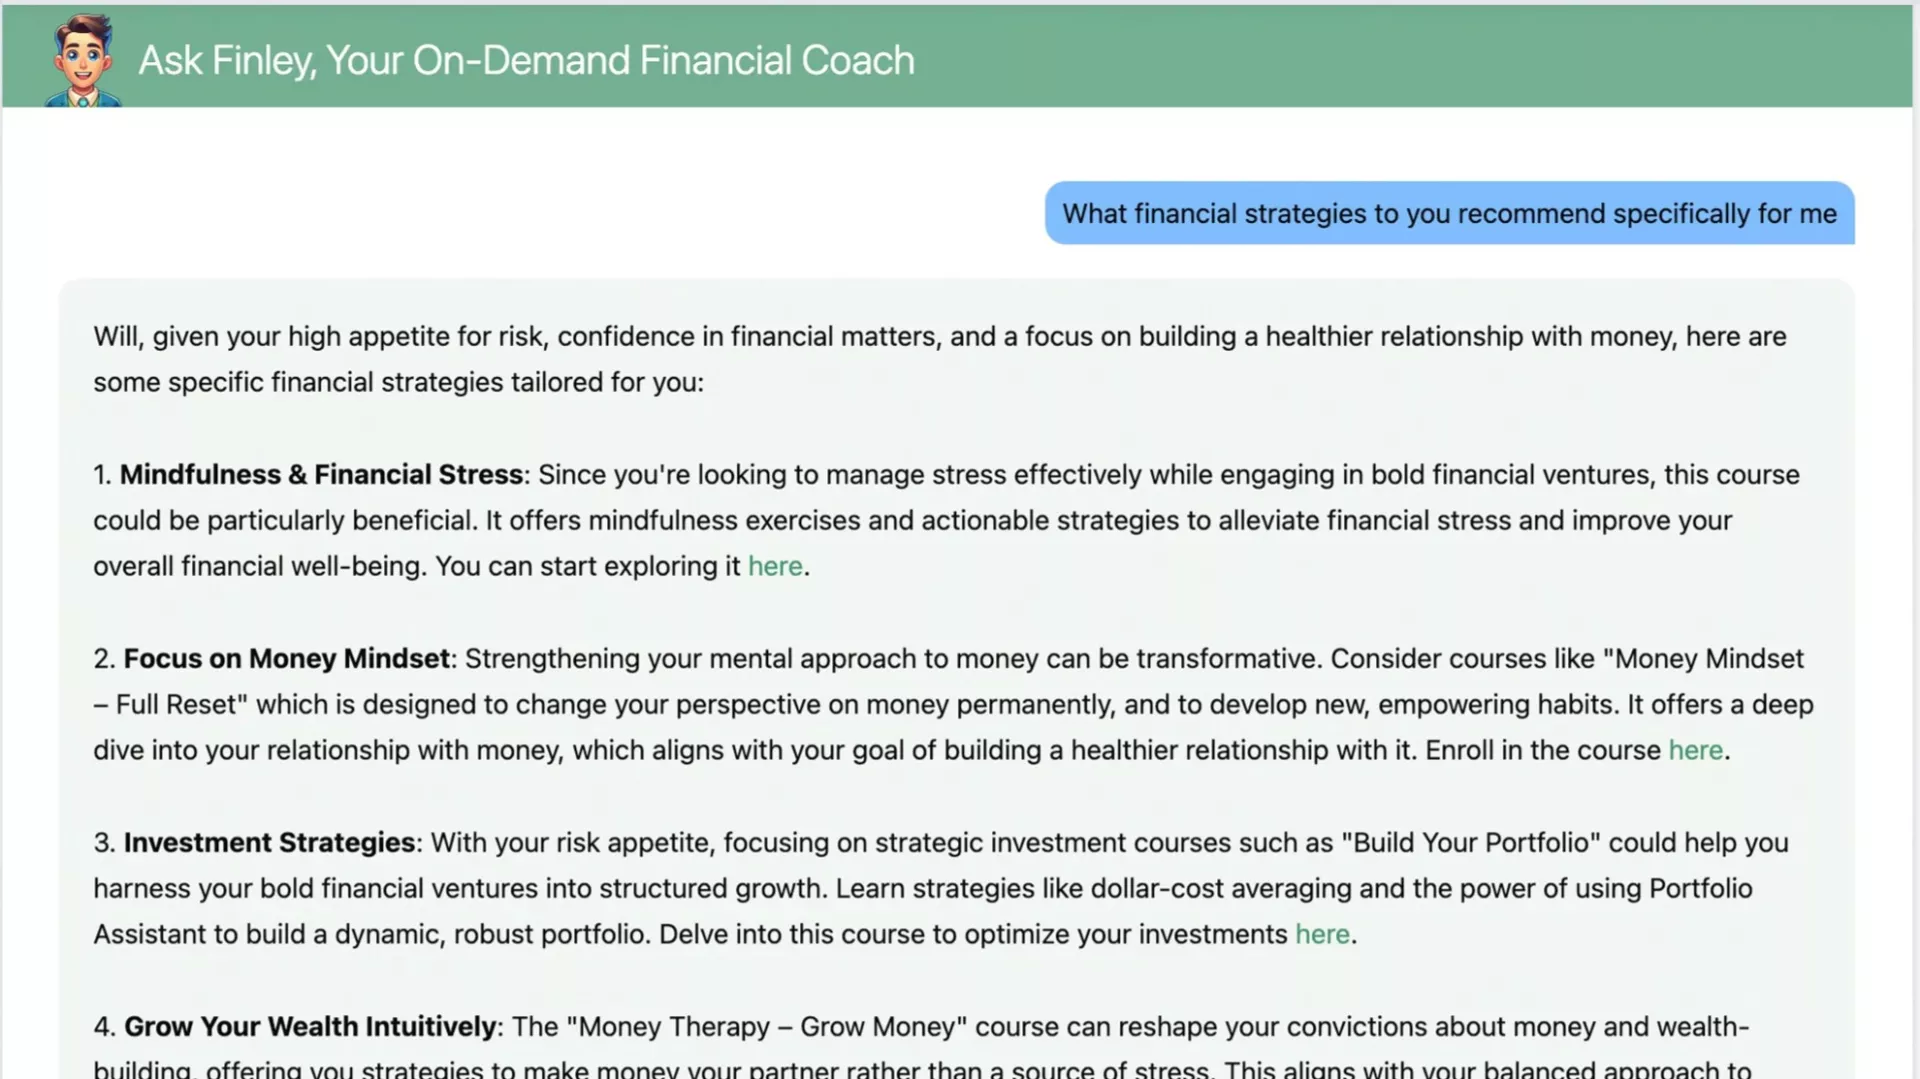
Task: Click the name "Will" opening the response
Action: coord(116,336)
